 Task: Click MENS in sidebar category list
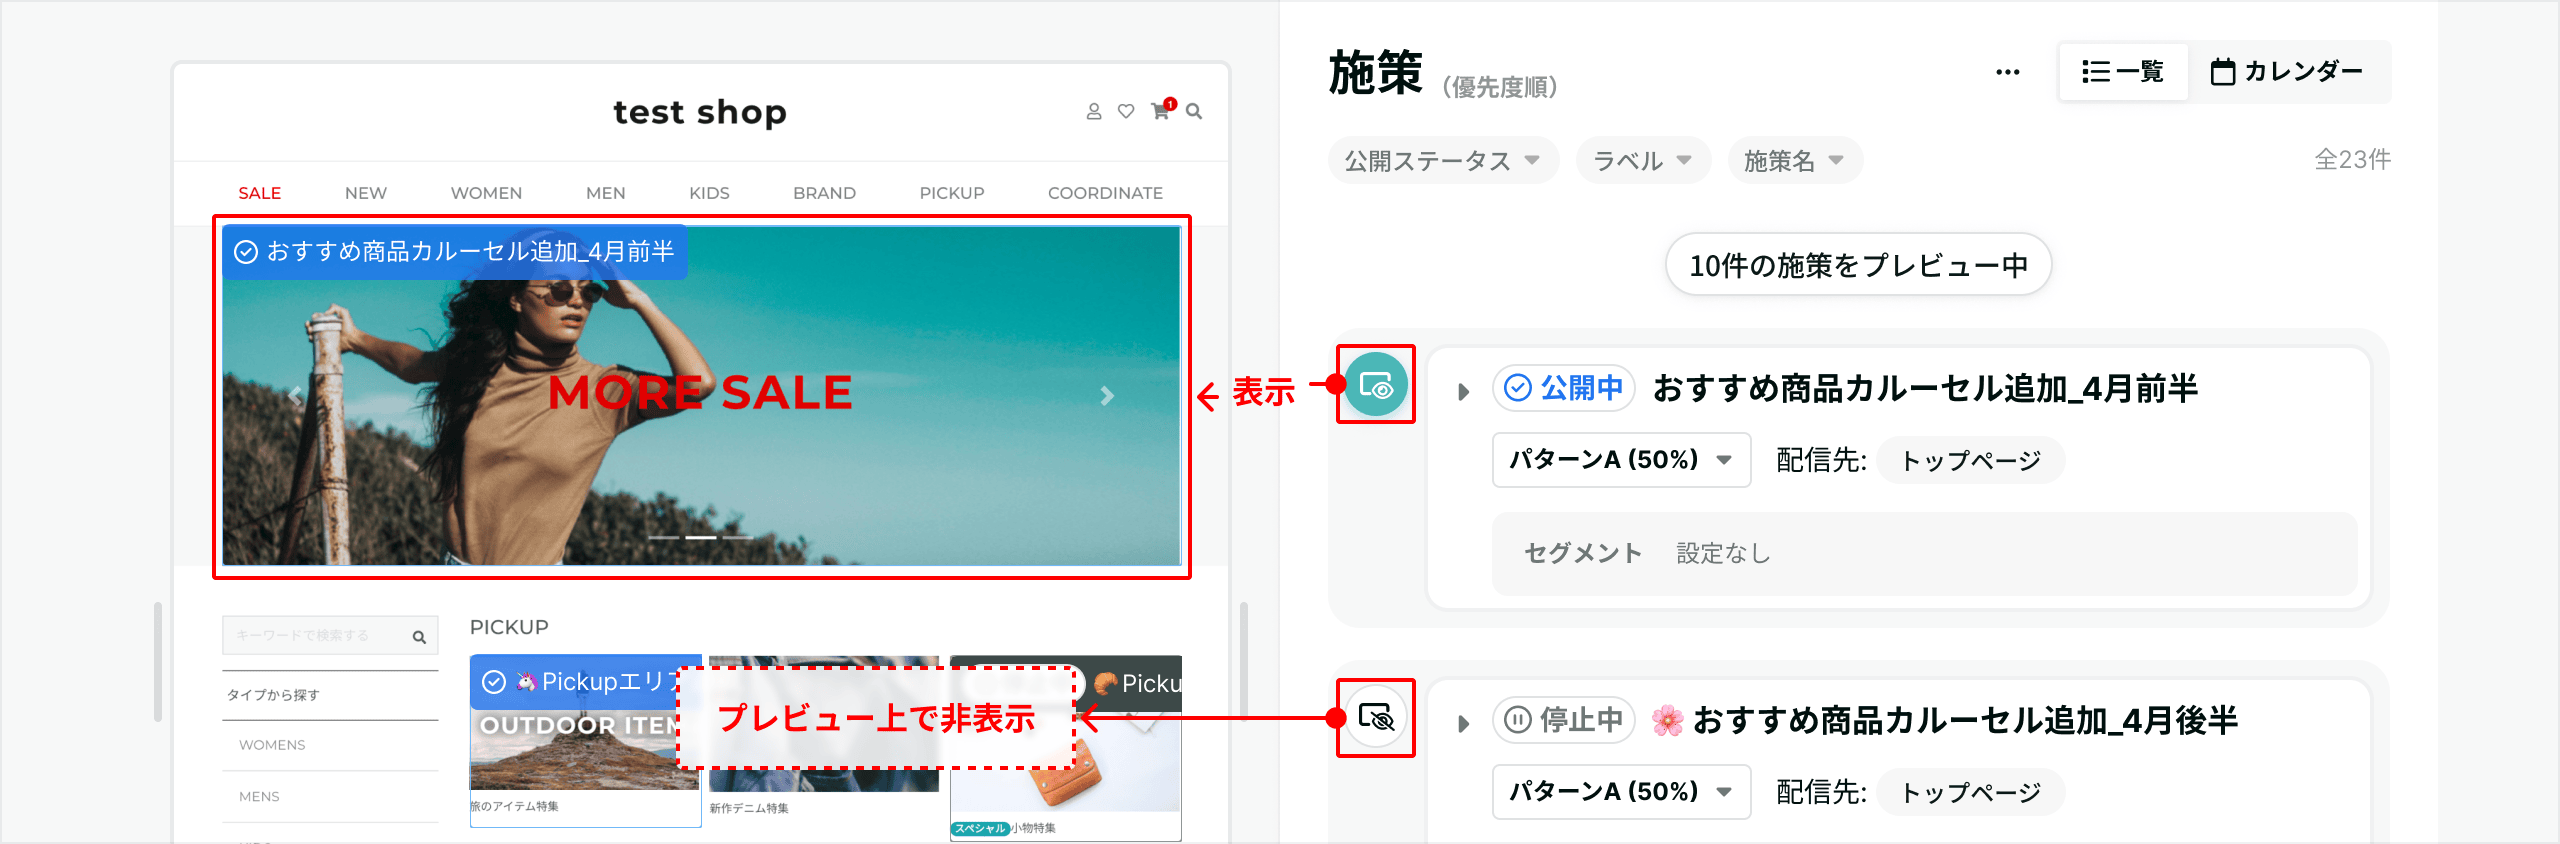[x=259, y=797]
